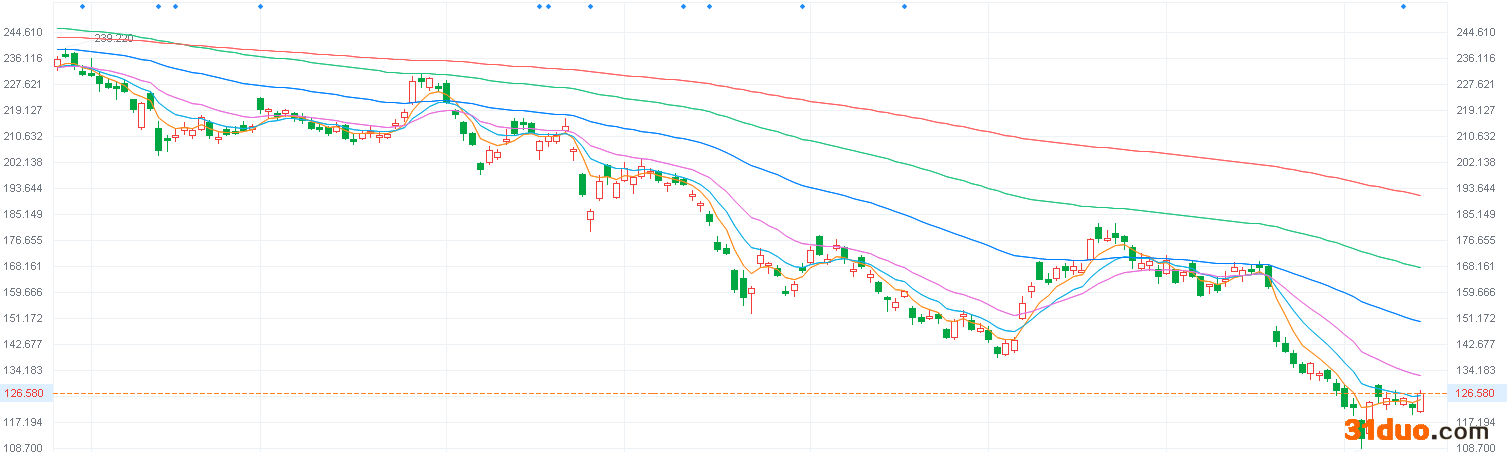Select the second blue event dot from left
This screenshot has width=1507, height=452.
(158, 7)
